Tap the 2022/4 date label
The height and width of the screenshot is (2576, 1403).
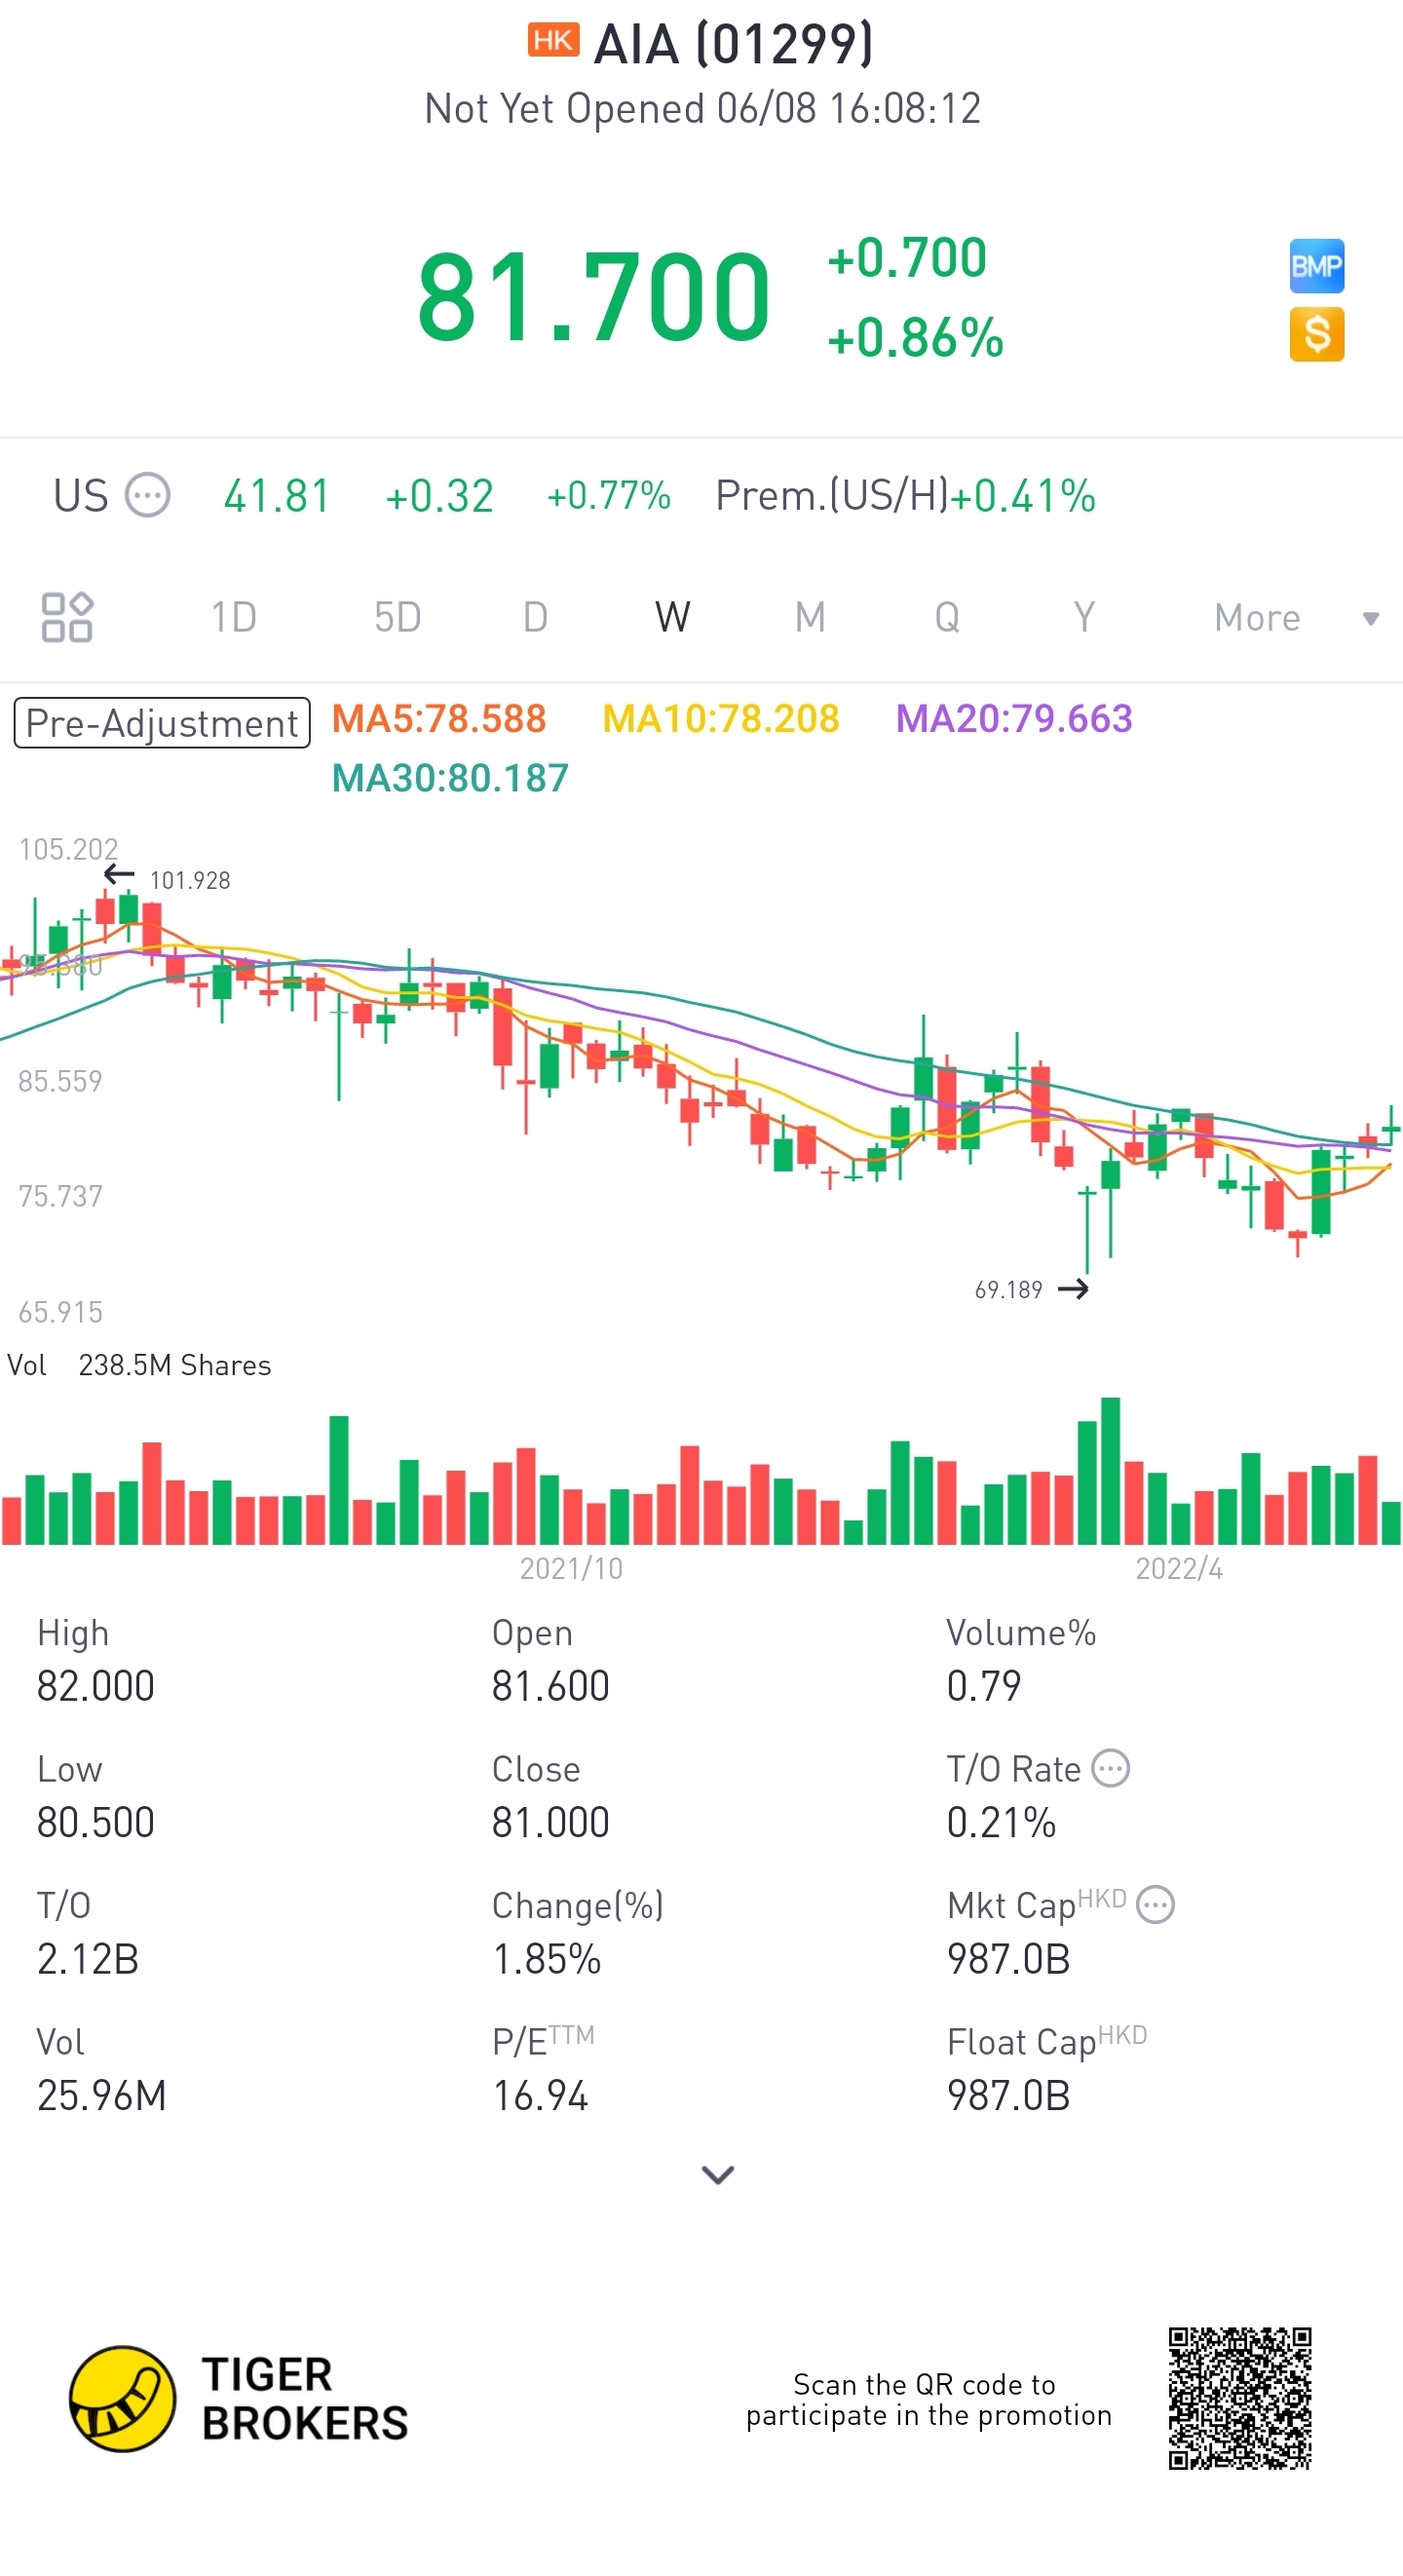pos(1179,1568)
